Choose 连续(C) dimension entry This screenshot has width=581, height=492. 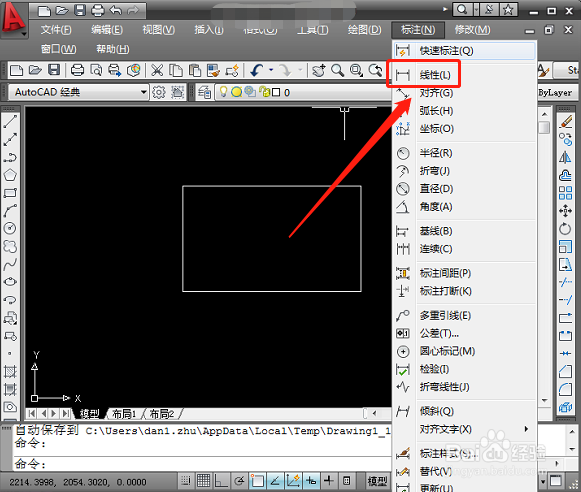[465, 249]
